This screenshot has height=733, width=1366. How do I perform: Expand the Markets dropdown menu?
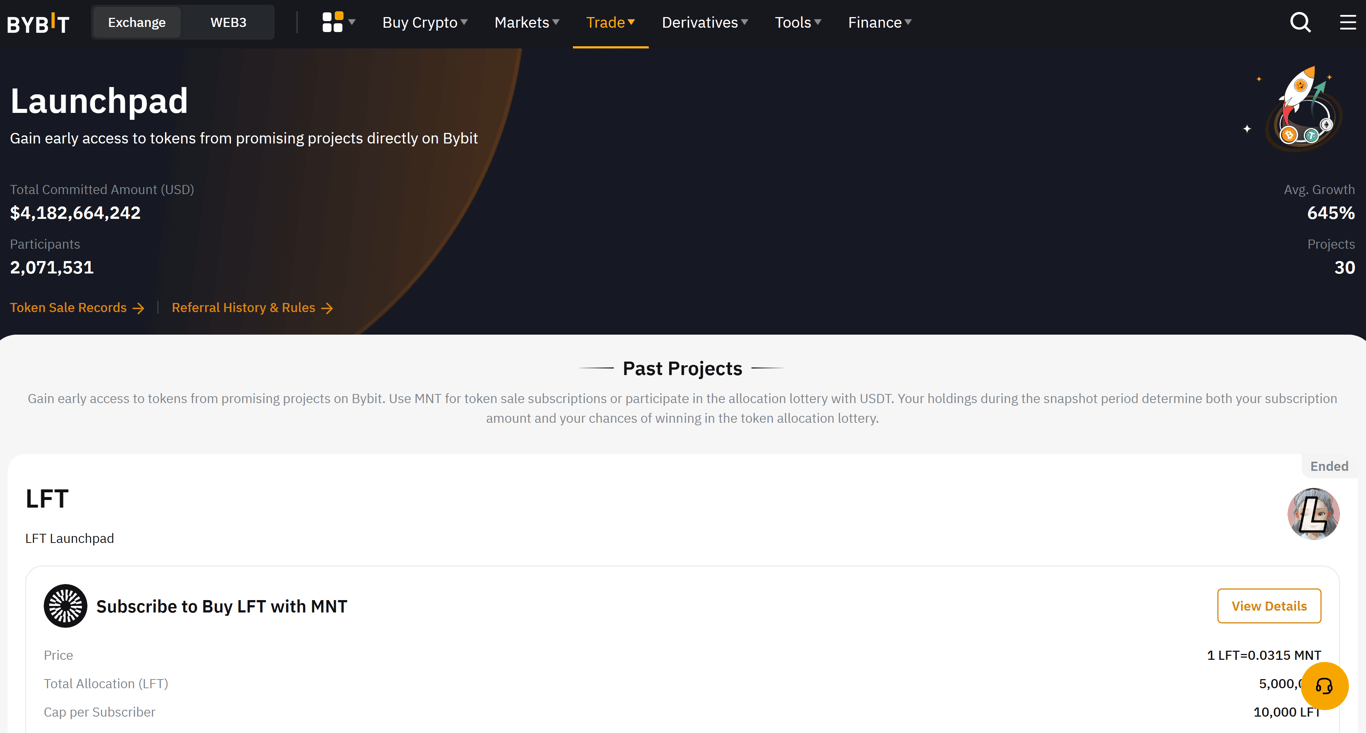[x=527, y=22]
